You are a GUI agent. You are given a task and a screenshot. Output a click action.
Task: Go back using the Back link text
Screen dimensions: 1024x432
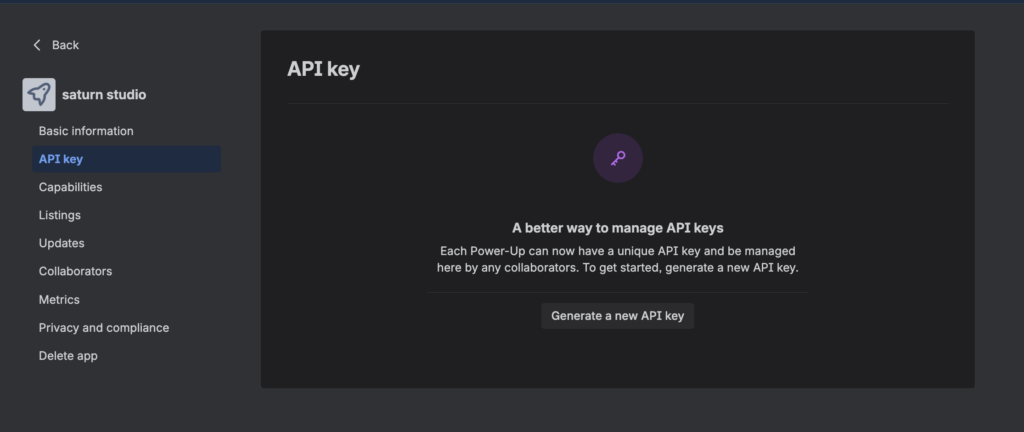click(65, 45)
